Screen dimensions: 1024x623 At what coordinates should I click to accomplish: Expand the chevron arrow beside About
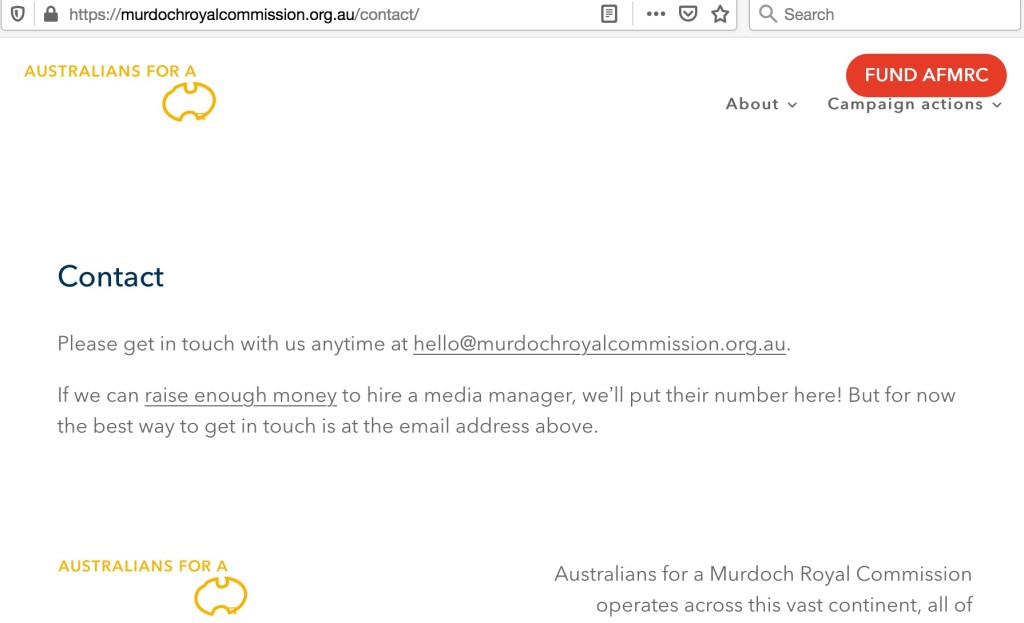(793, 105)
